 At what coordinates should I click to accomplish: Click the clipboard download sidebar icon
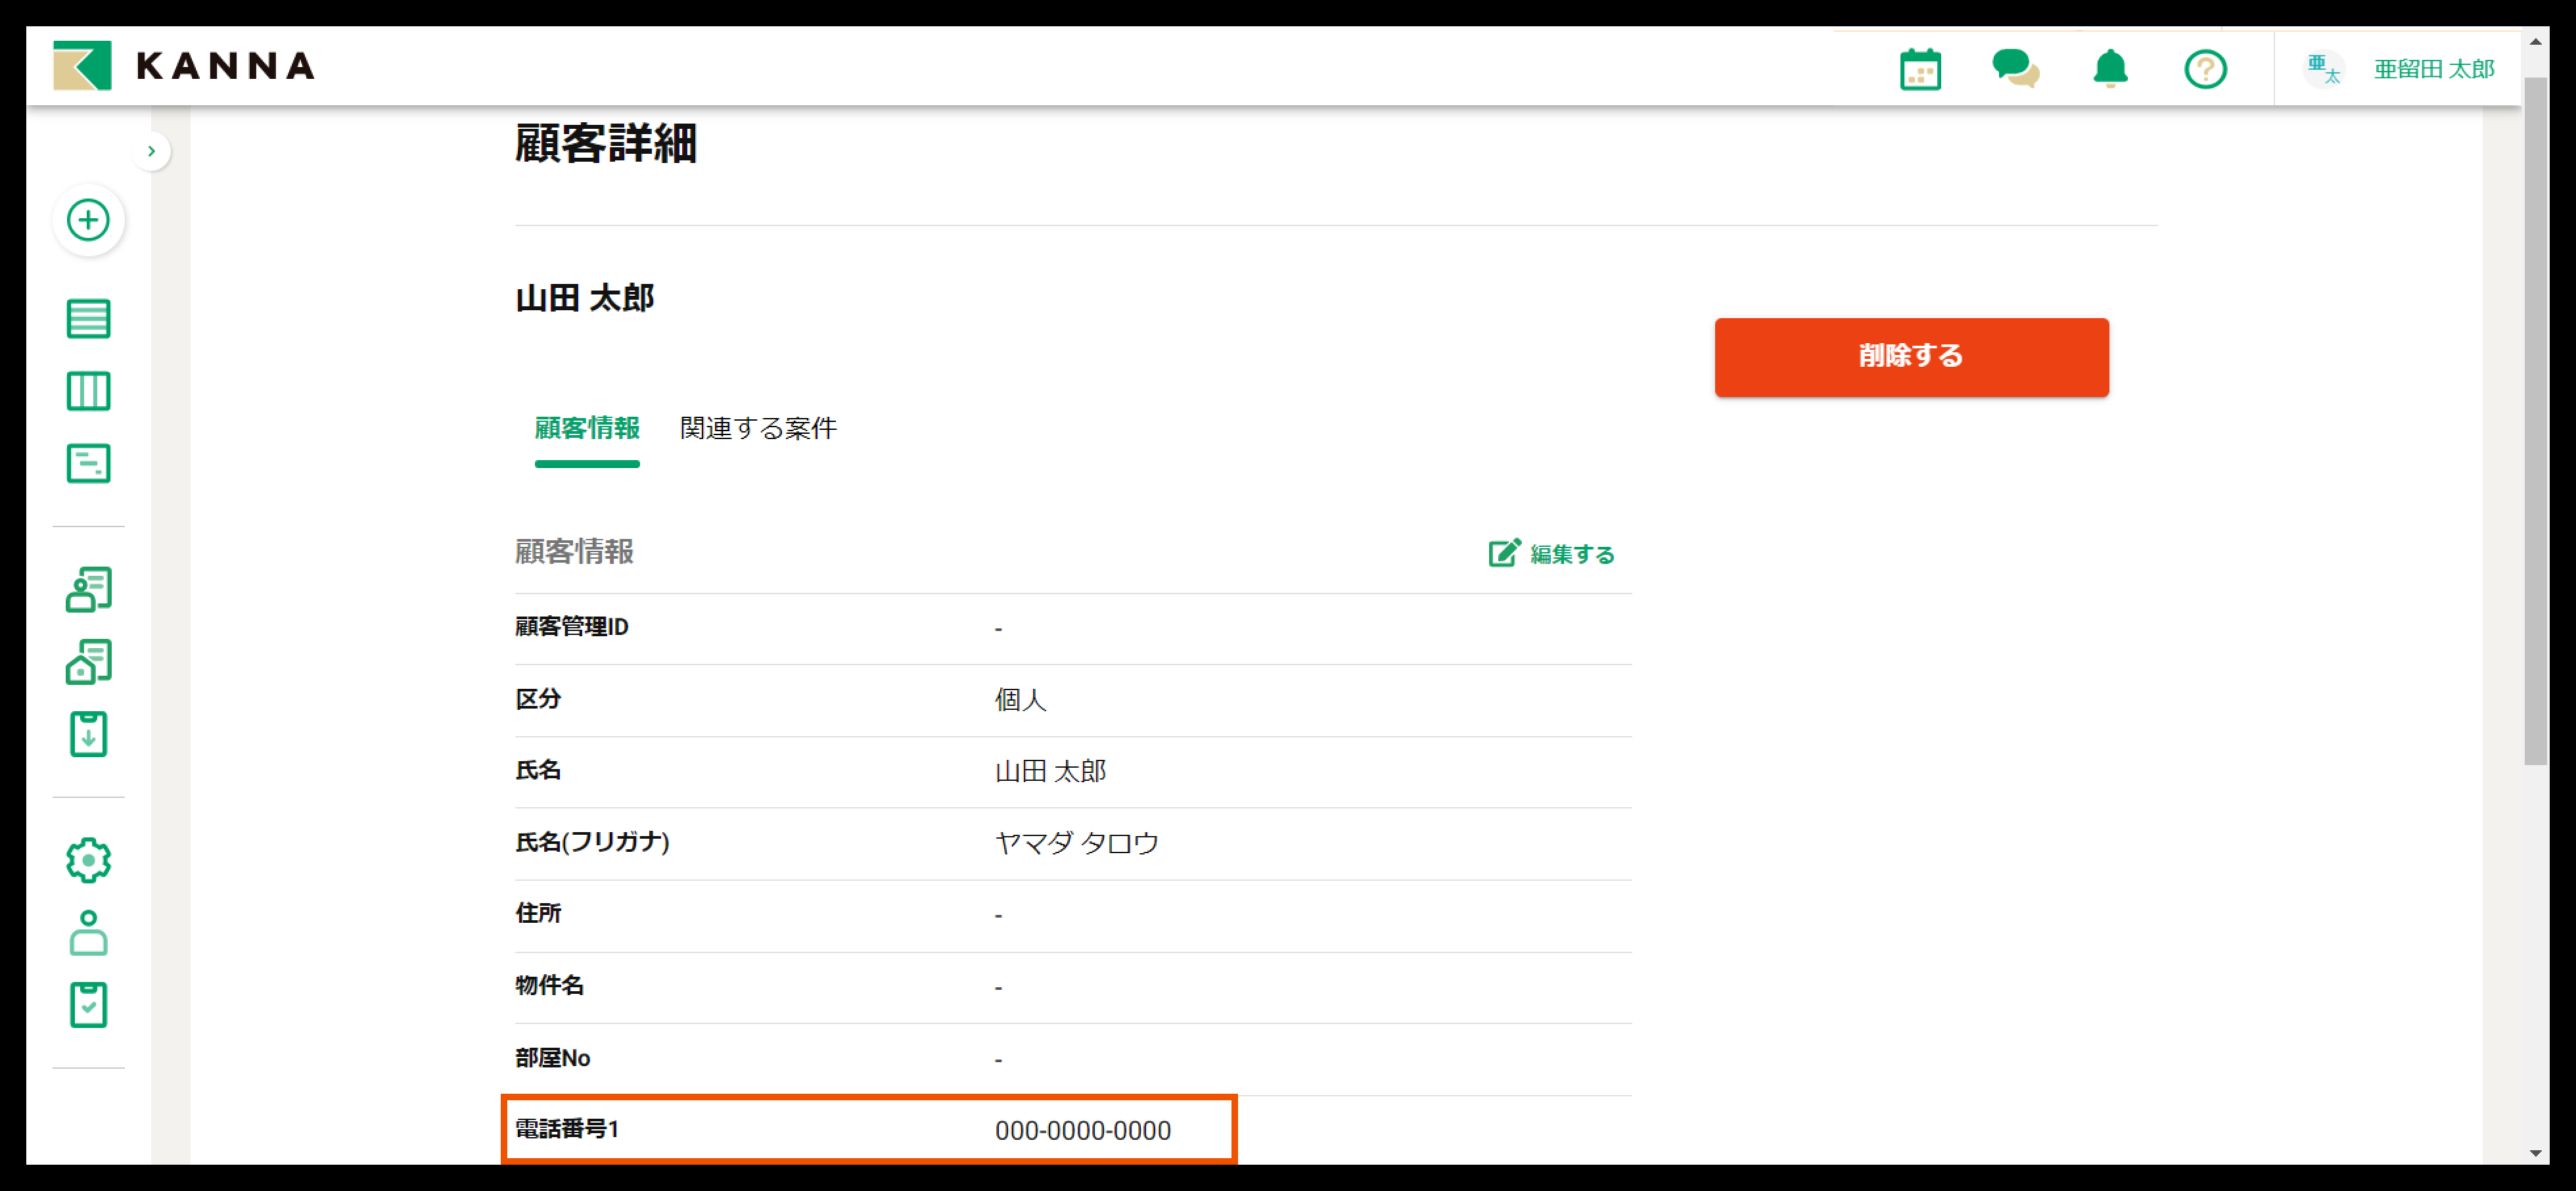pyautogui.click(x=88, y=734)
